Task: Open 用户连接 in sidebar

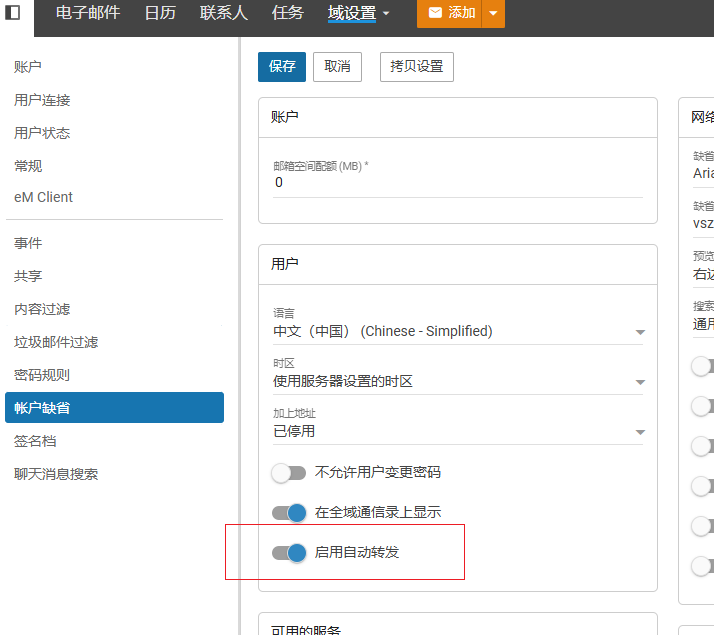Action: click(42, 100)
